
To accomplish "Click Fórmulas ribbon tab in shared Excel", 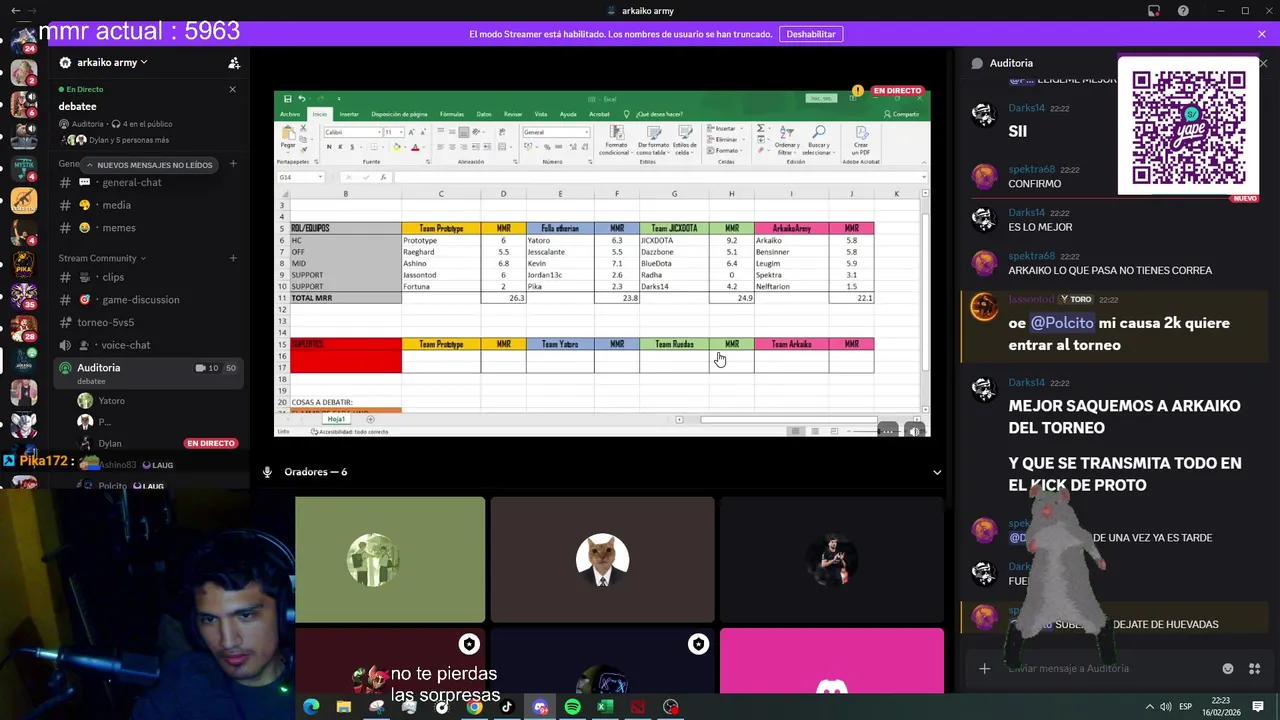I will click(x=451, y=114).
